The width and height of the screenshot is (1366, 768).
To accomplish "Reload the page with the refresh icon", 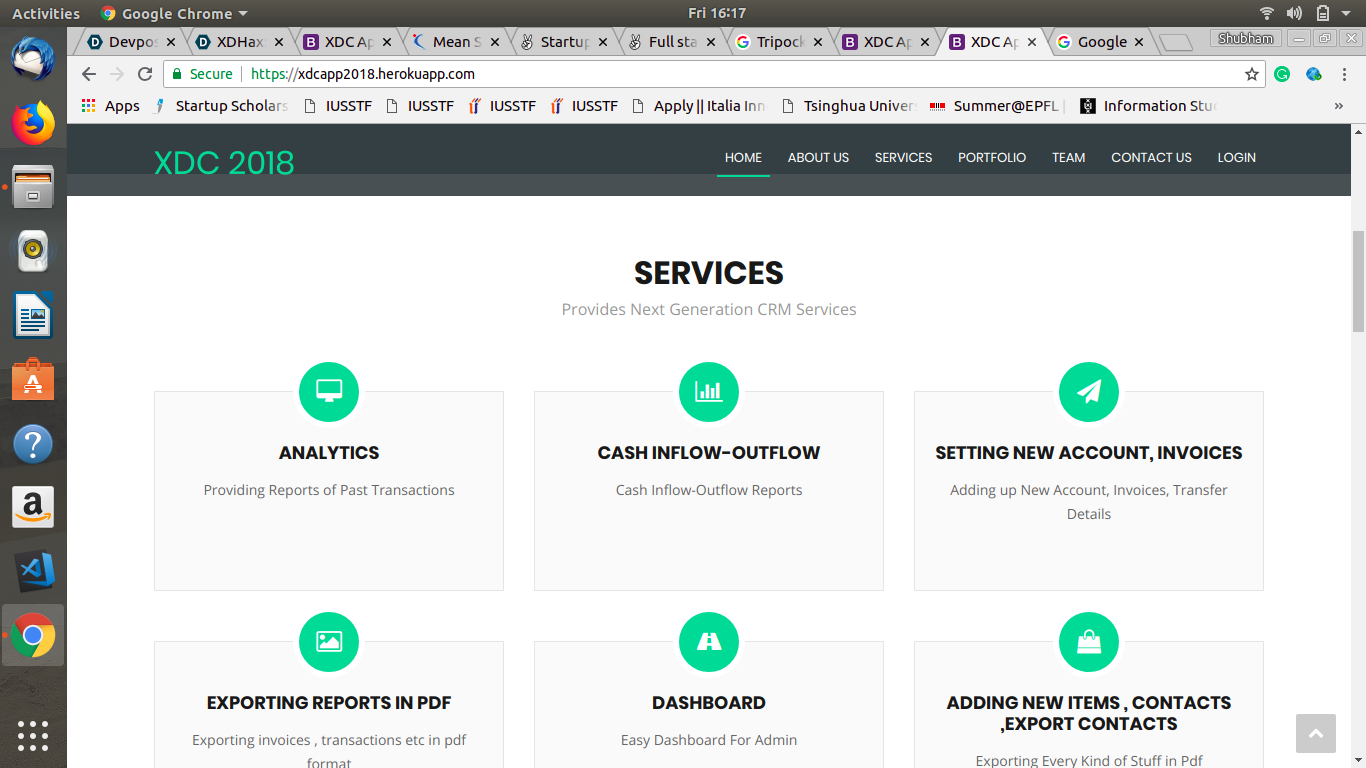I will 145,74.
